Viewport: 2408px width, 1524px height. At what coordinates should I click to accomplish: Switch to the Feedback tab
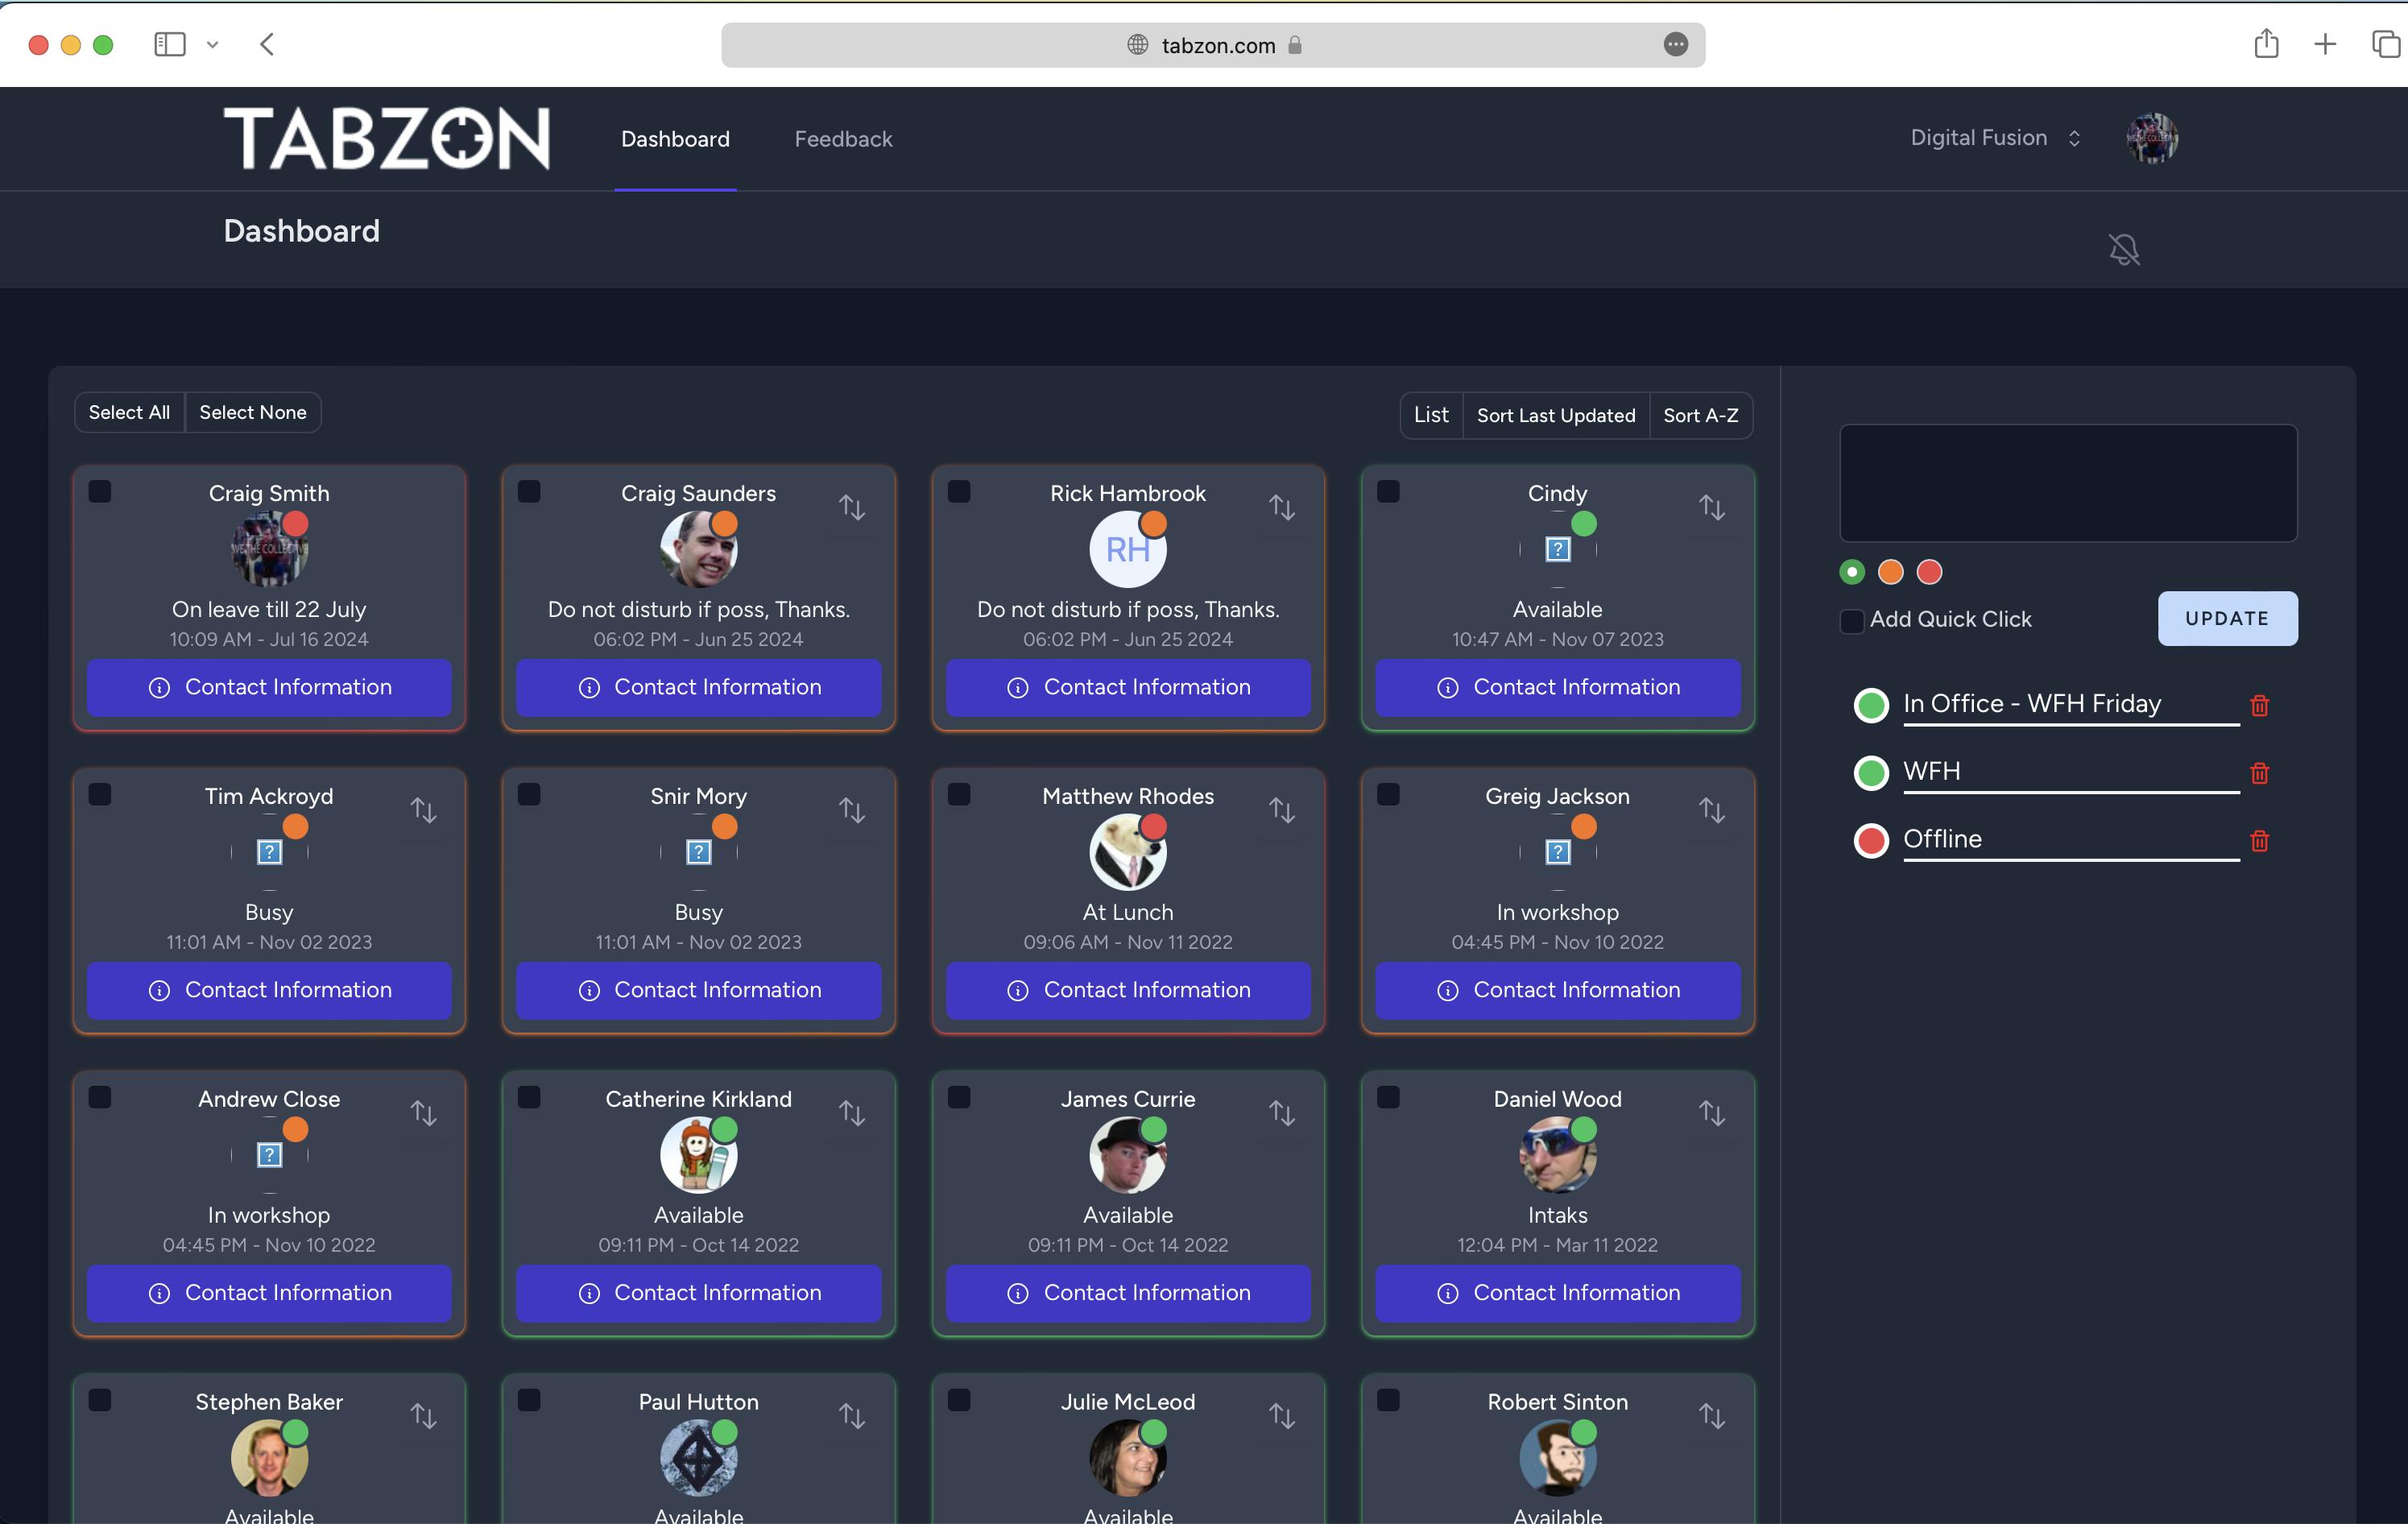(843, 139)
